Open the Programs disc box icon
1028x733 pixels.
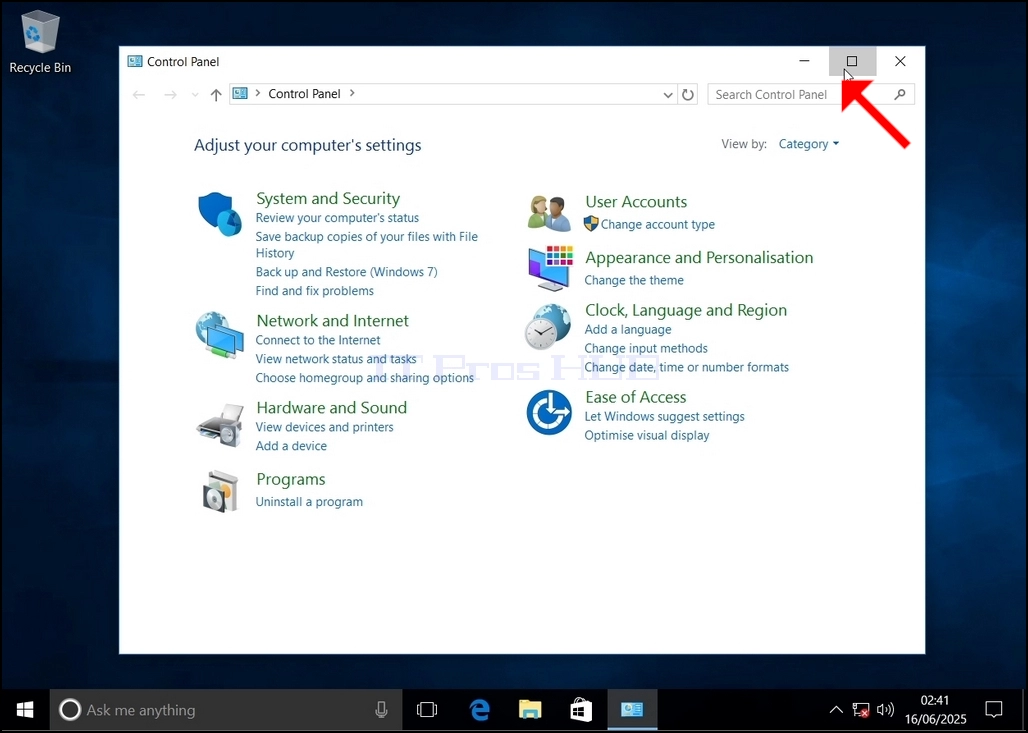click(220, 491)
